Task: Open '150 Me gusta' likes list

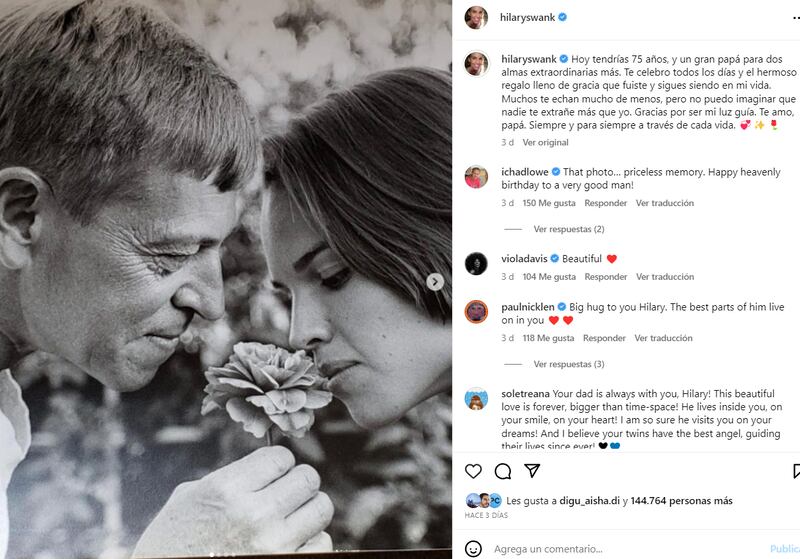Action: coord(549,203)
